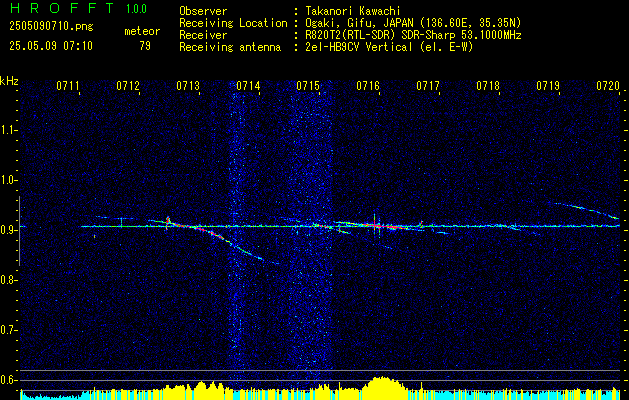The height and width of the screenshot is (400, 629).
Task: Click the Ogaki, Gifu, JAPAN location text
Action: (413, 23)
